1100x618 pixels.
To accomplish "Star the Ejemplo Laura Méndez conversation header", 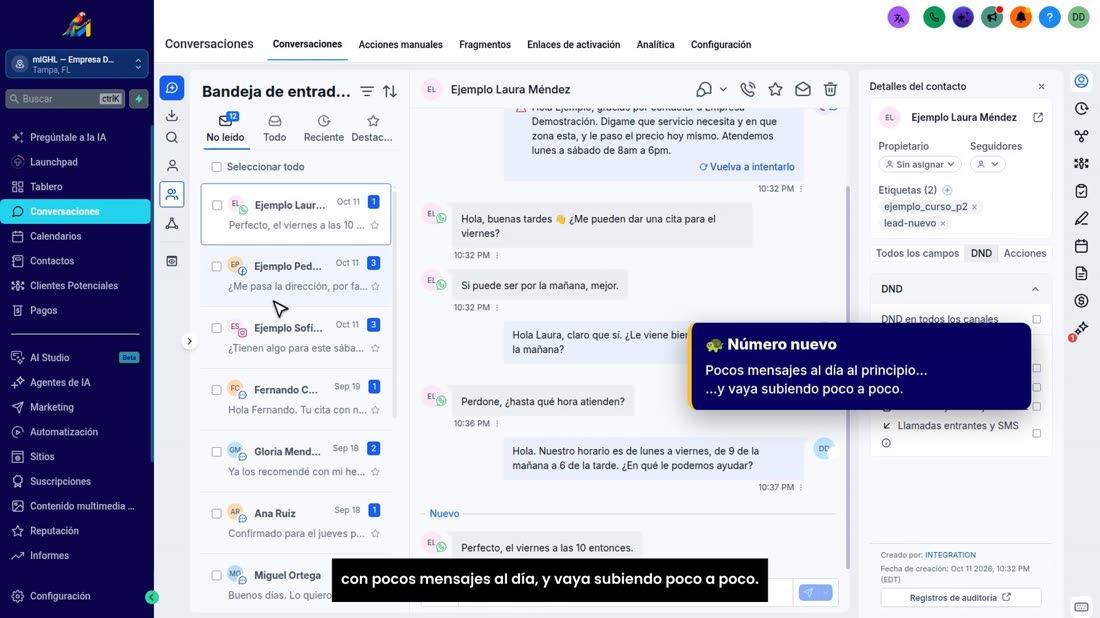I will point(775,90).
